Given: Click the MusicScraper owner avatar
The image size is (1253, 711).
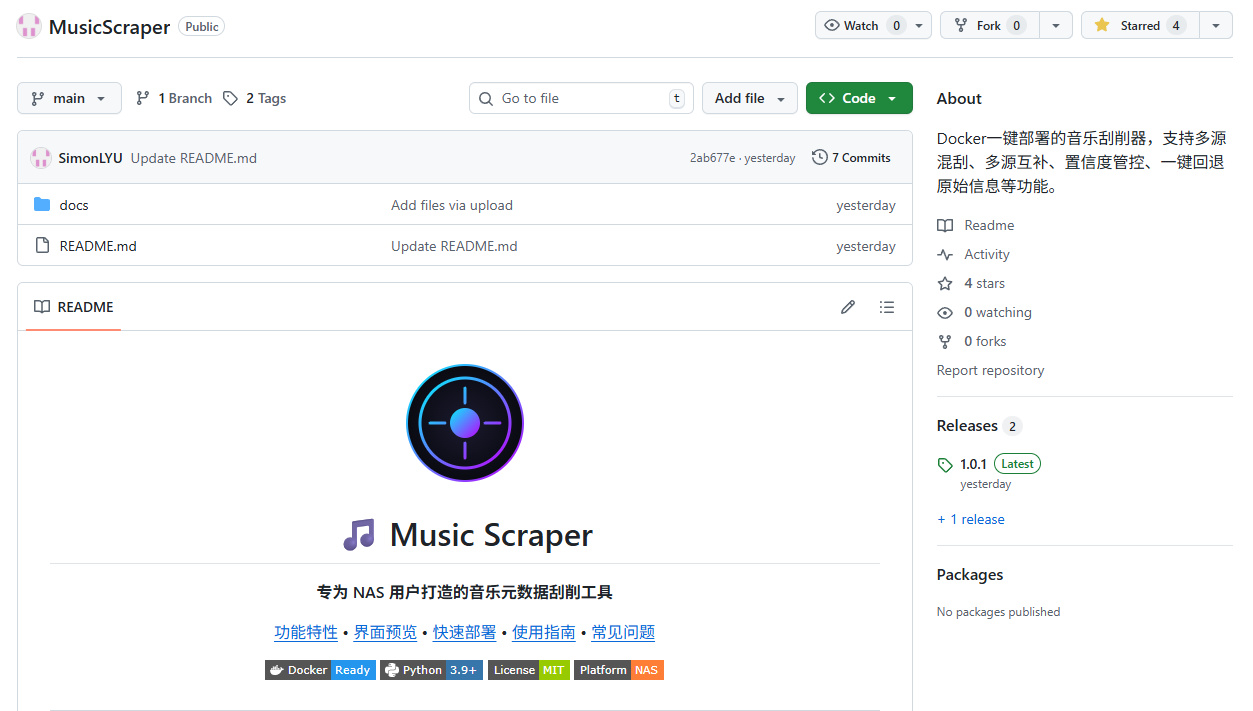Looking at the screenshot, I should 29,26.
